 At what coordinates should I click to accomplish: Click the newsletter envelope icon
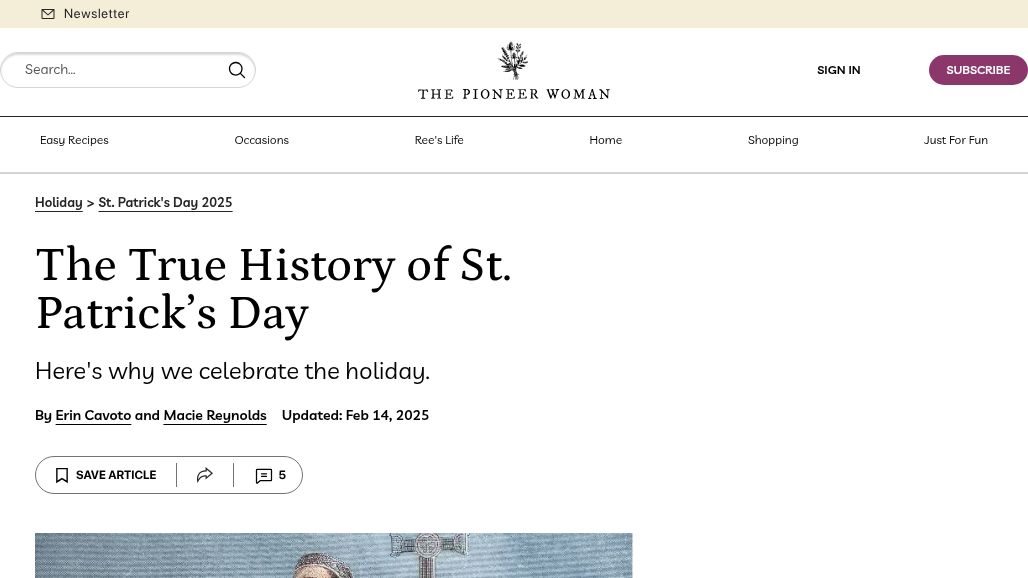(x=48, y=14)
